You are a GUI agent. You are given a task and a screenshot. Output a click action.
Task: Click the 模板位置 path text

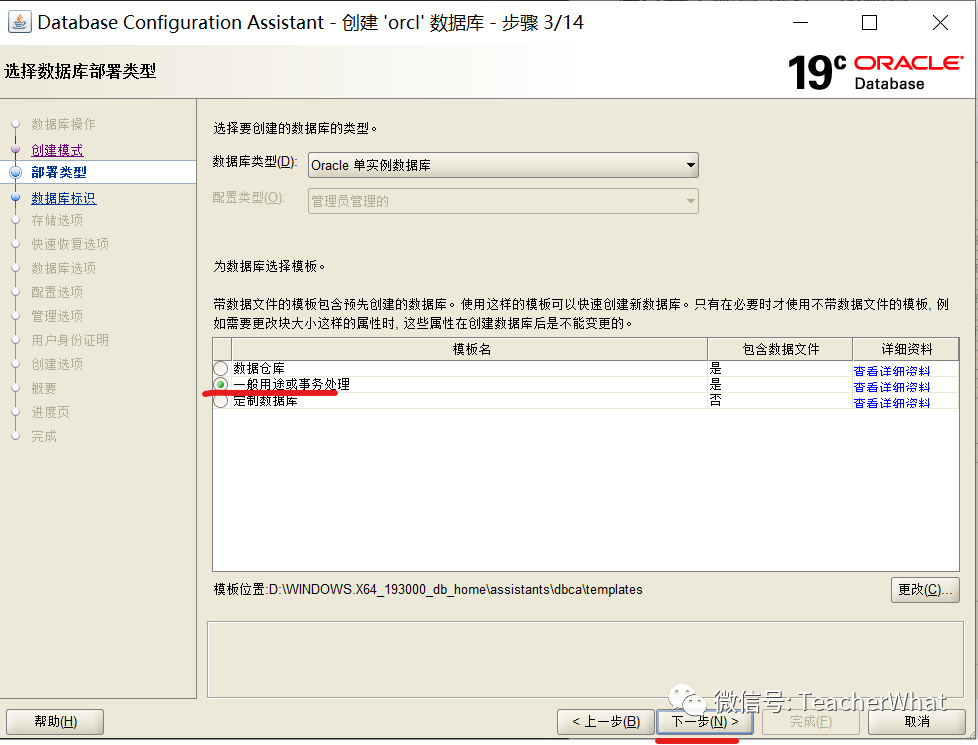(x=428, y=590)
